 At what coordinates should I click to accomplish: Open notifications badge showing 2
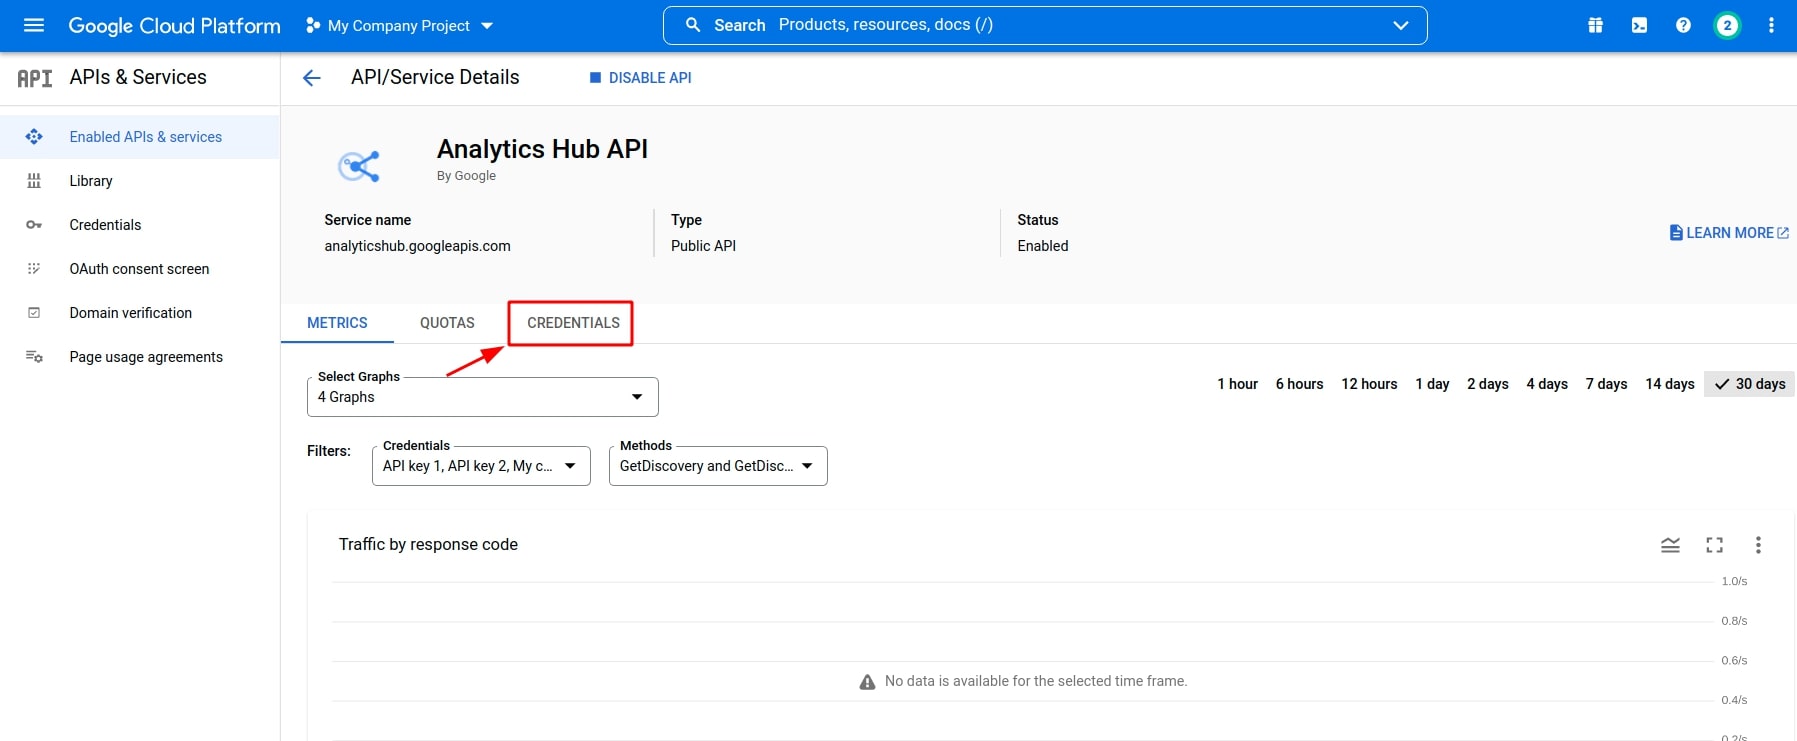1727,25
